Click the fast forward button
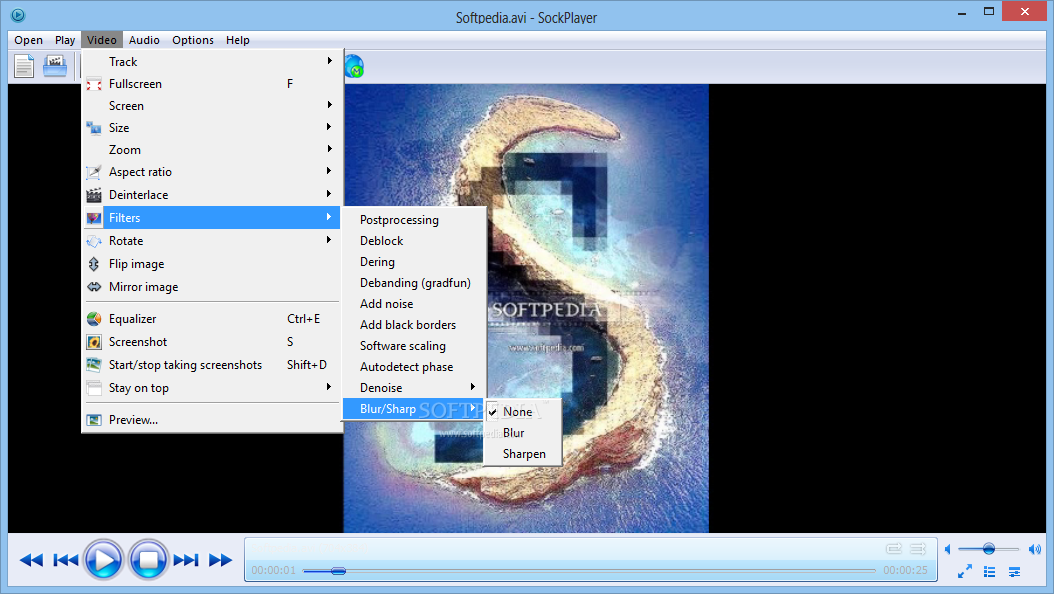Image resolution: width=1054 pixels, height=594 pixels. tap(220, 560)
